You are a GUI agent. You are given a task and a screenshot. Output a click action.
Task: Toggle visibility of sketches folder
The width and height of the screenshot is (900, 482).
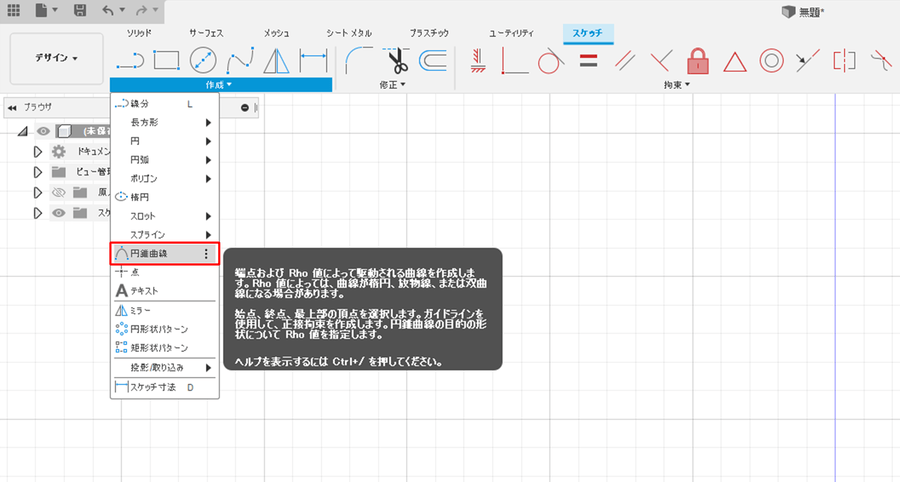click(59, 213)
